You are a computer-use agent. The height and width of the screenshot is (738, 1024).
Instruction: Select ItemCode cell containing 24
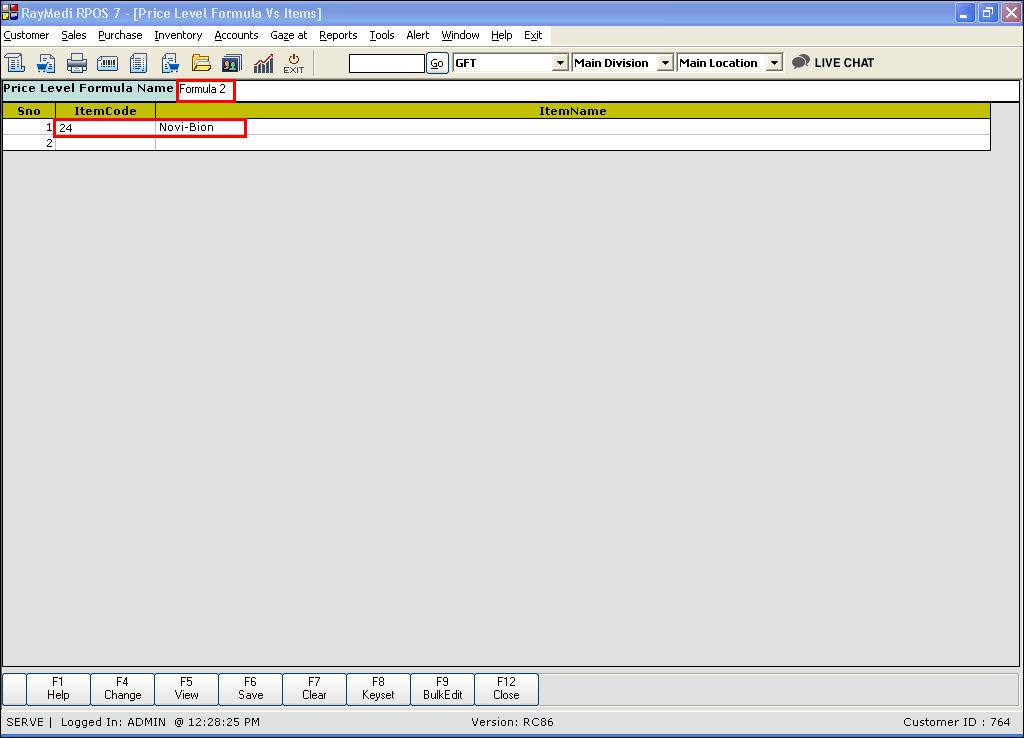105,127
